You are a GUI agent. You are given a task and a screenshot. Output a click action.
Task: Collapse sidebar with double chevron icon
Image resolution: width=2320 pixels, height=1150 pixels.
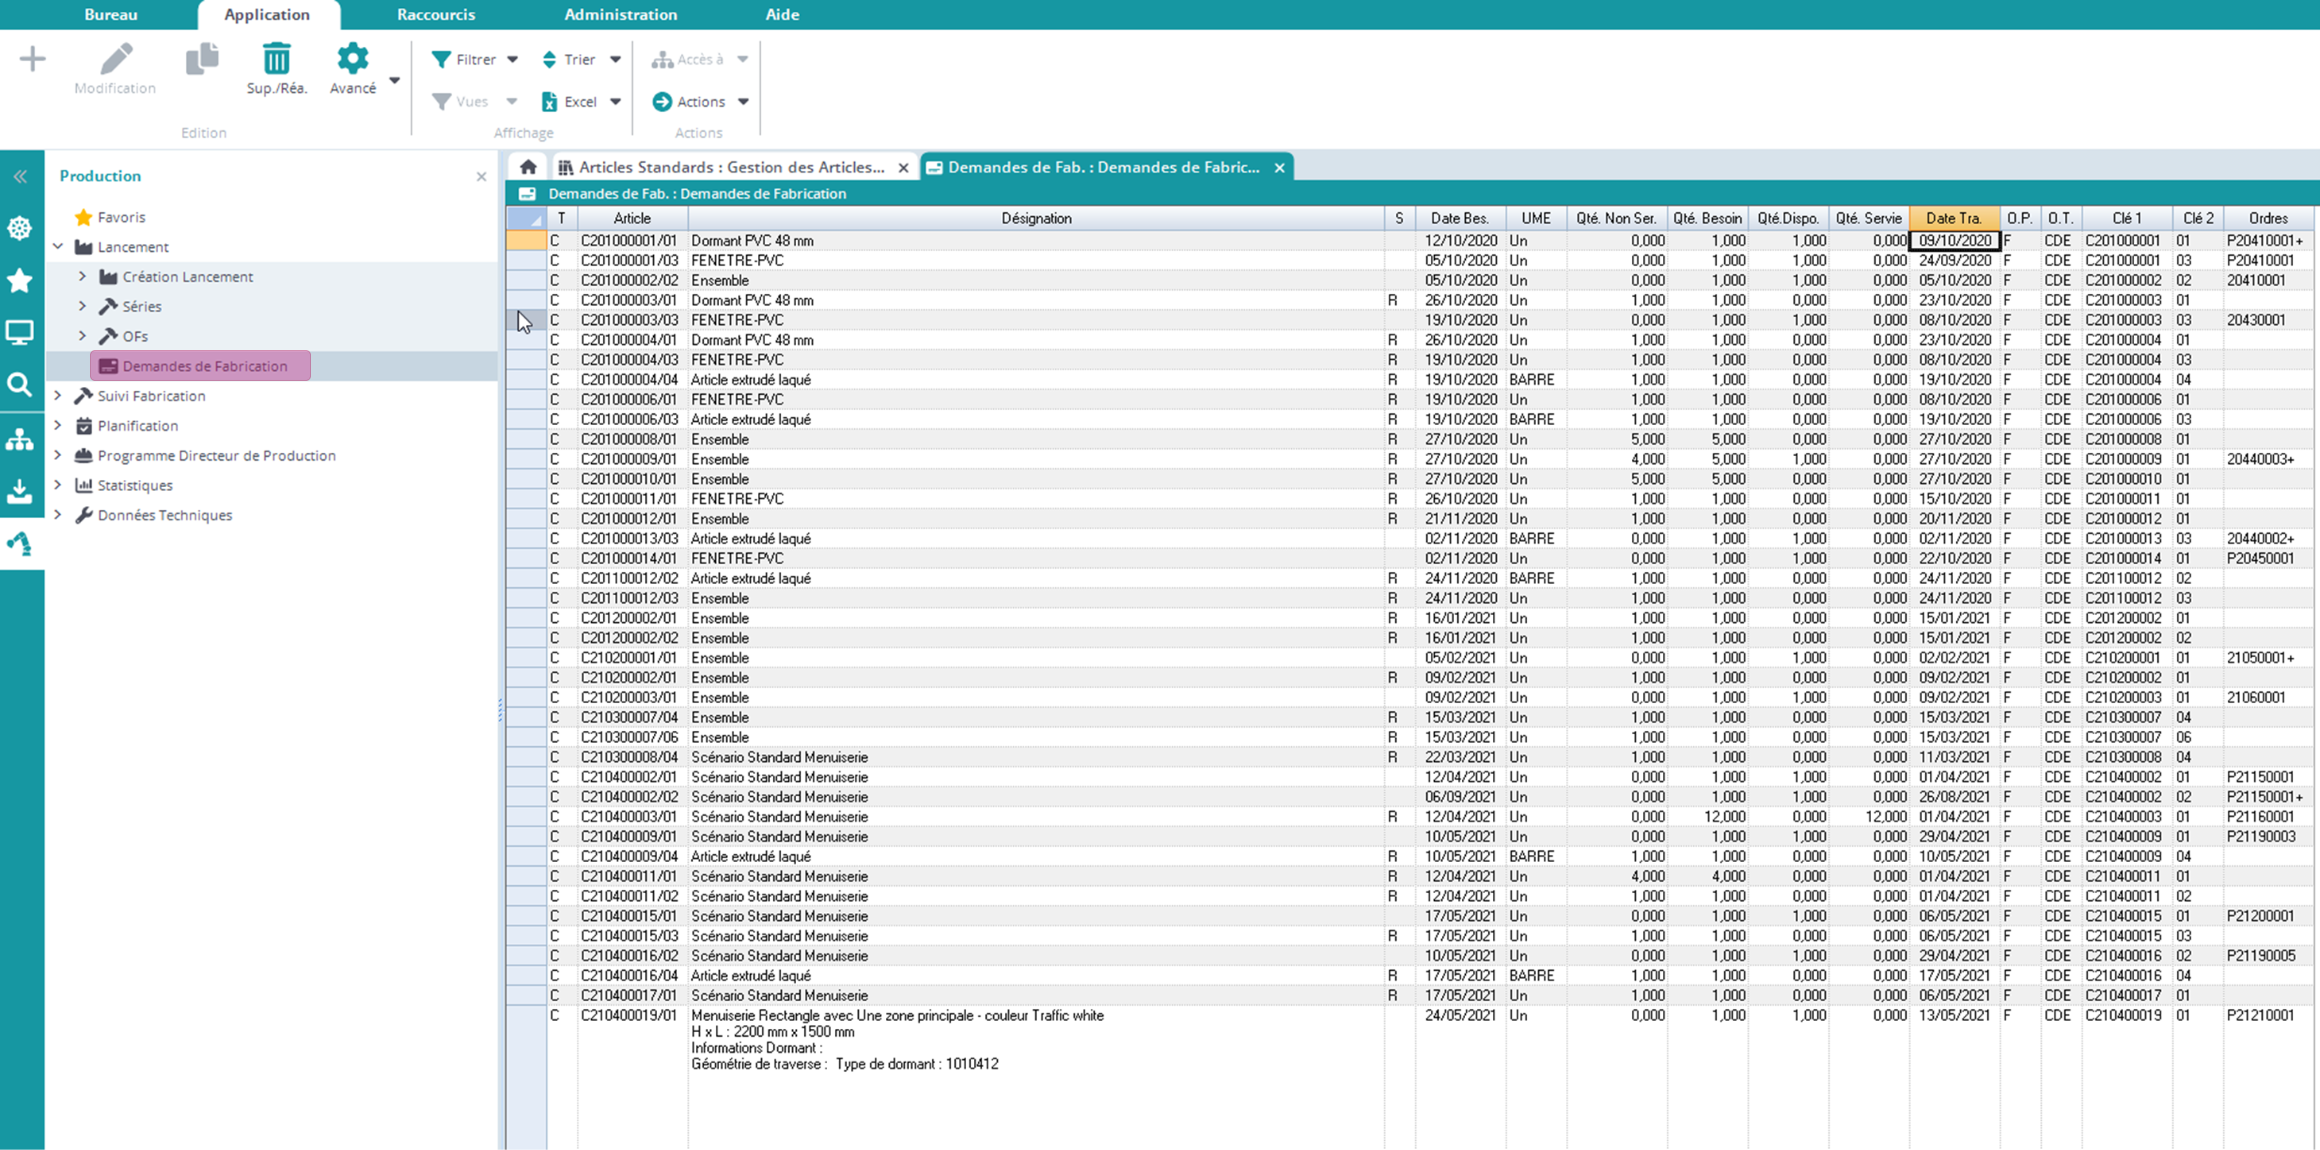click(x=20, y=177)
